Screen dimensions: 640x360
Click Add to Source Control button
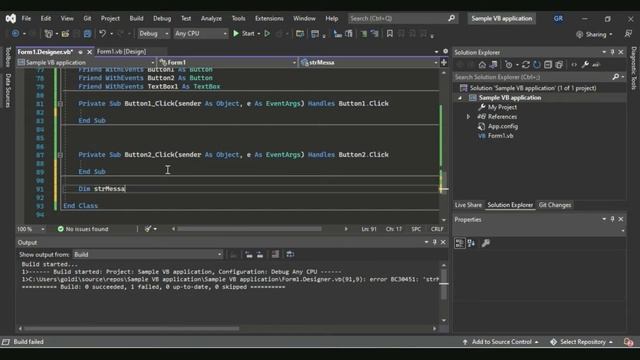[500, 342]
